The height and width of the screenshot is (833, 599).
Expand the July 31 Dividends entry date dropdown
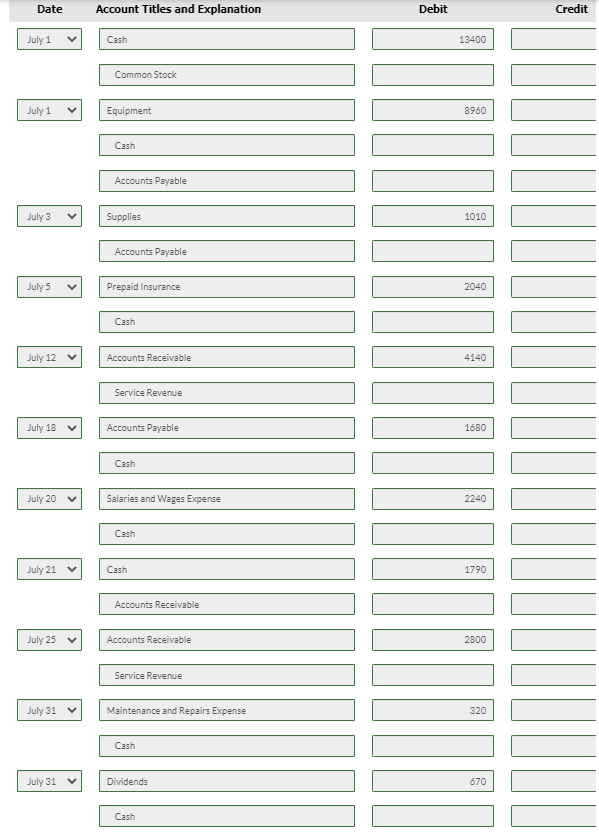point(49,781)
